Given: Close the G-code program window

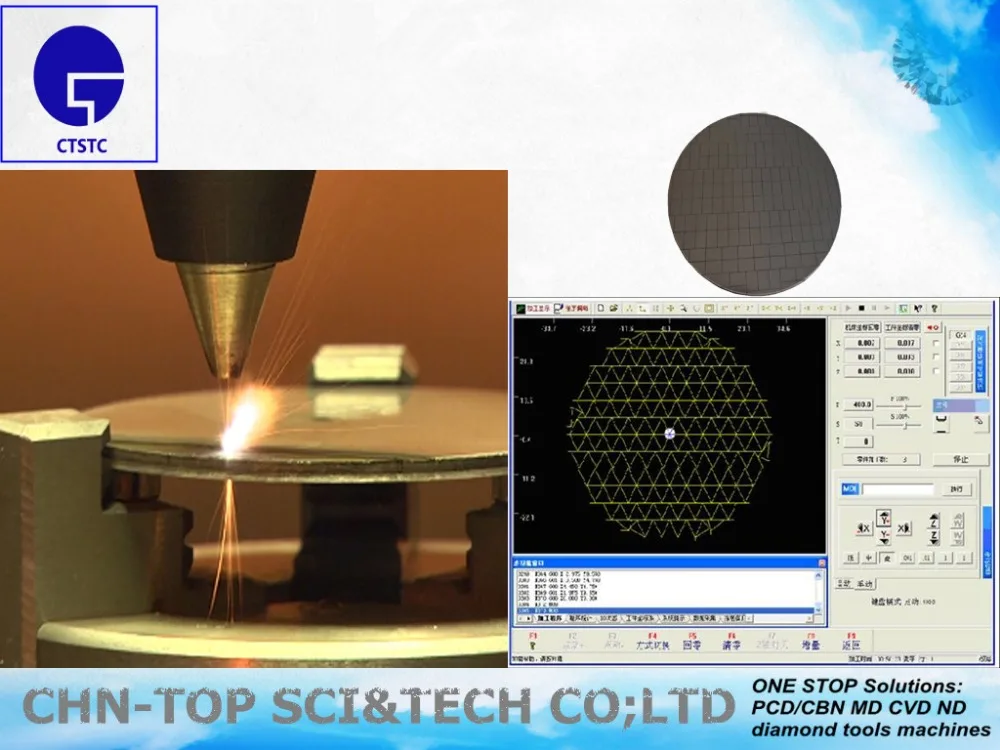Looking at the screenshot, I should coord(821,563).
